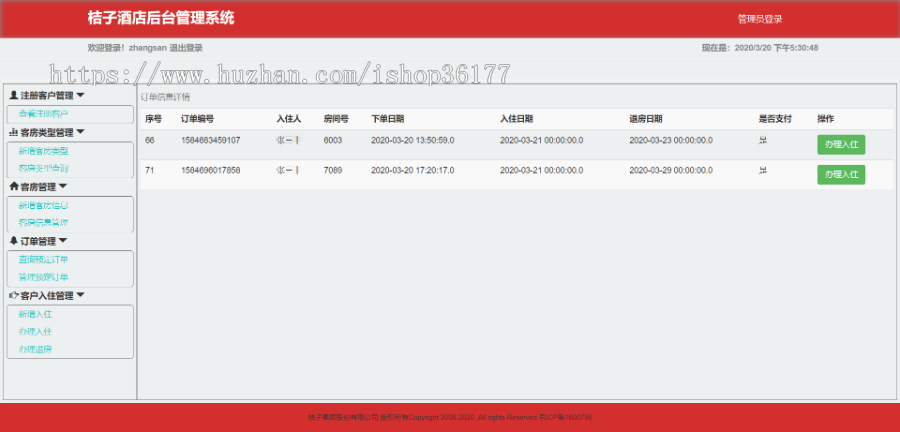Image resolution: width=900 pixels, height=432 pixels.
Task: Collapse the 注册客户管理 section arrow
Action: pyautogui.click(x=80, y=95)
